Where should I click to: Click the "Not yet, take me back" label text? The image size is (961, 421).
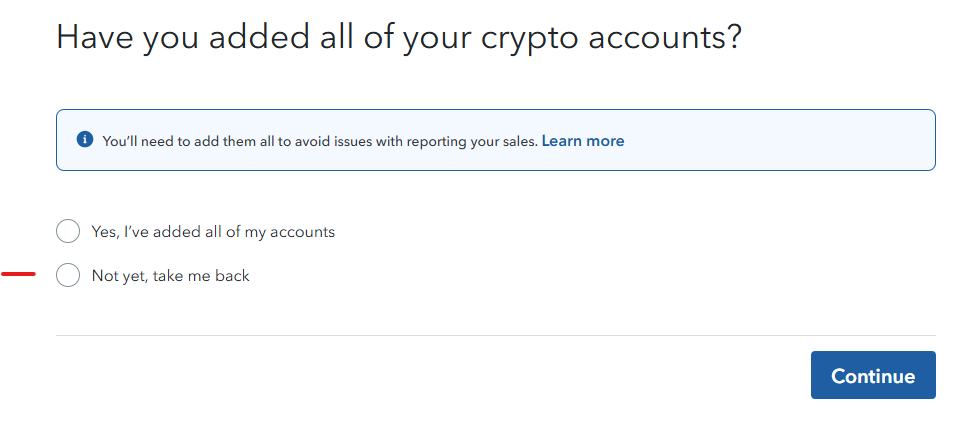tap(170, 276)
